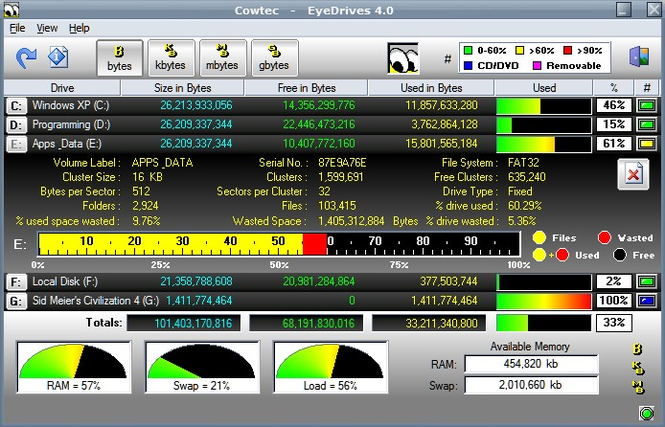Viewport: 665px width, 427px height.
Task: Click the green status indicator for drive C:
Action: tap(646, 105)
